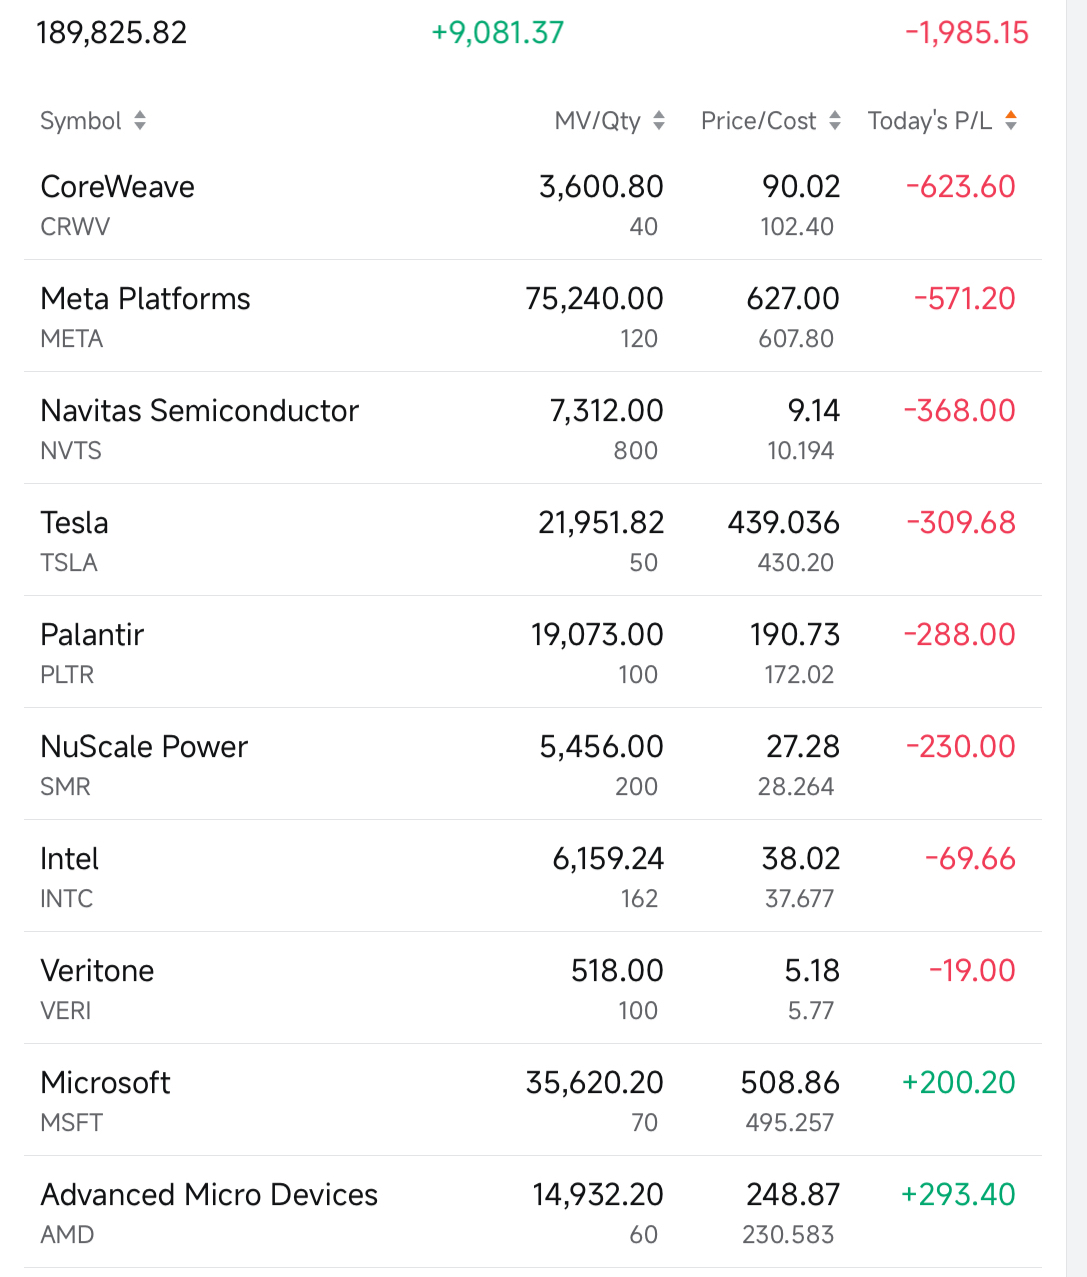Screen dimensions: 1087x1277
Task: Select the Microsoft MSFT holding
Action: [105, 1083]
